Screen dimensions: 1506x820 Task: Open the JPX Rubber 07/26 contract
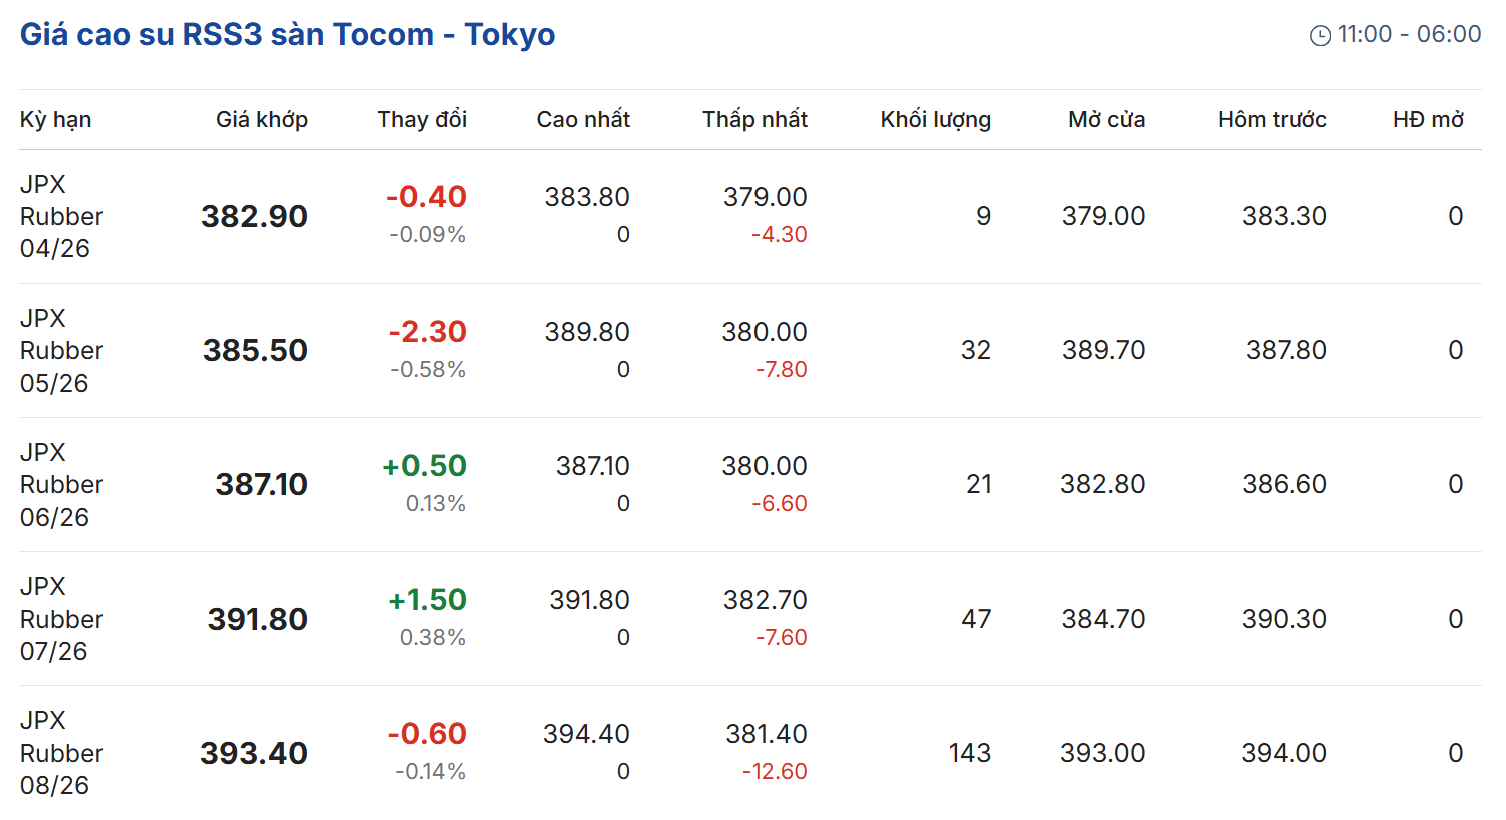click(x=61, y=619)
